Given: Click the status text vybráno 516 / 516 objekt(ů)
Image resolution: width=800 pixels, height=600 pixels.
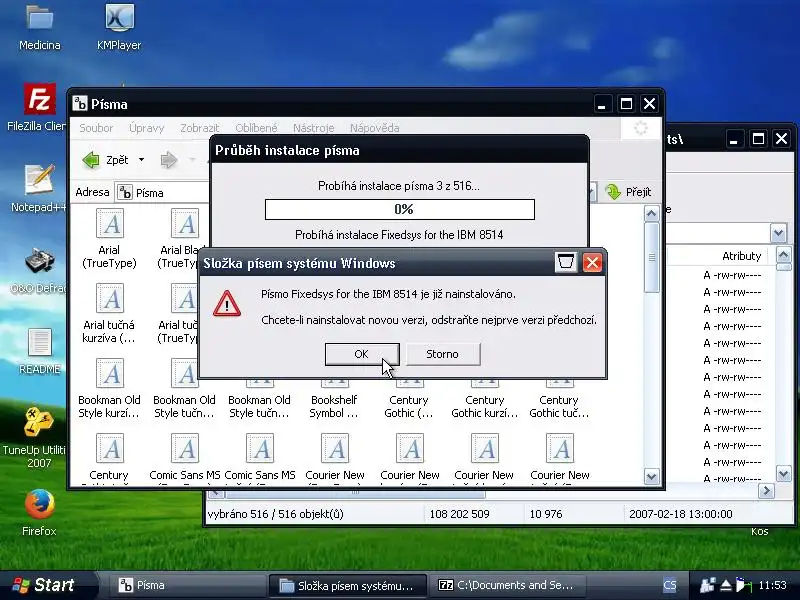Looking at the screenshot, I should [276, 514].
